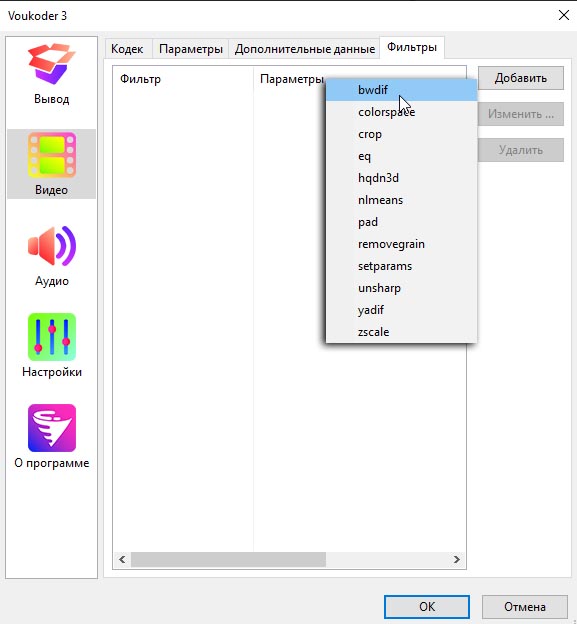Choose unsharp filter from menu

401,288
